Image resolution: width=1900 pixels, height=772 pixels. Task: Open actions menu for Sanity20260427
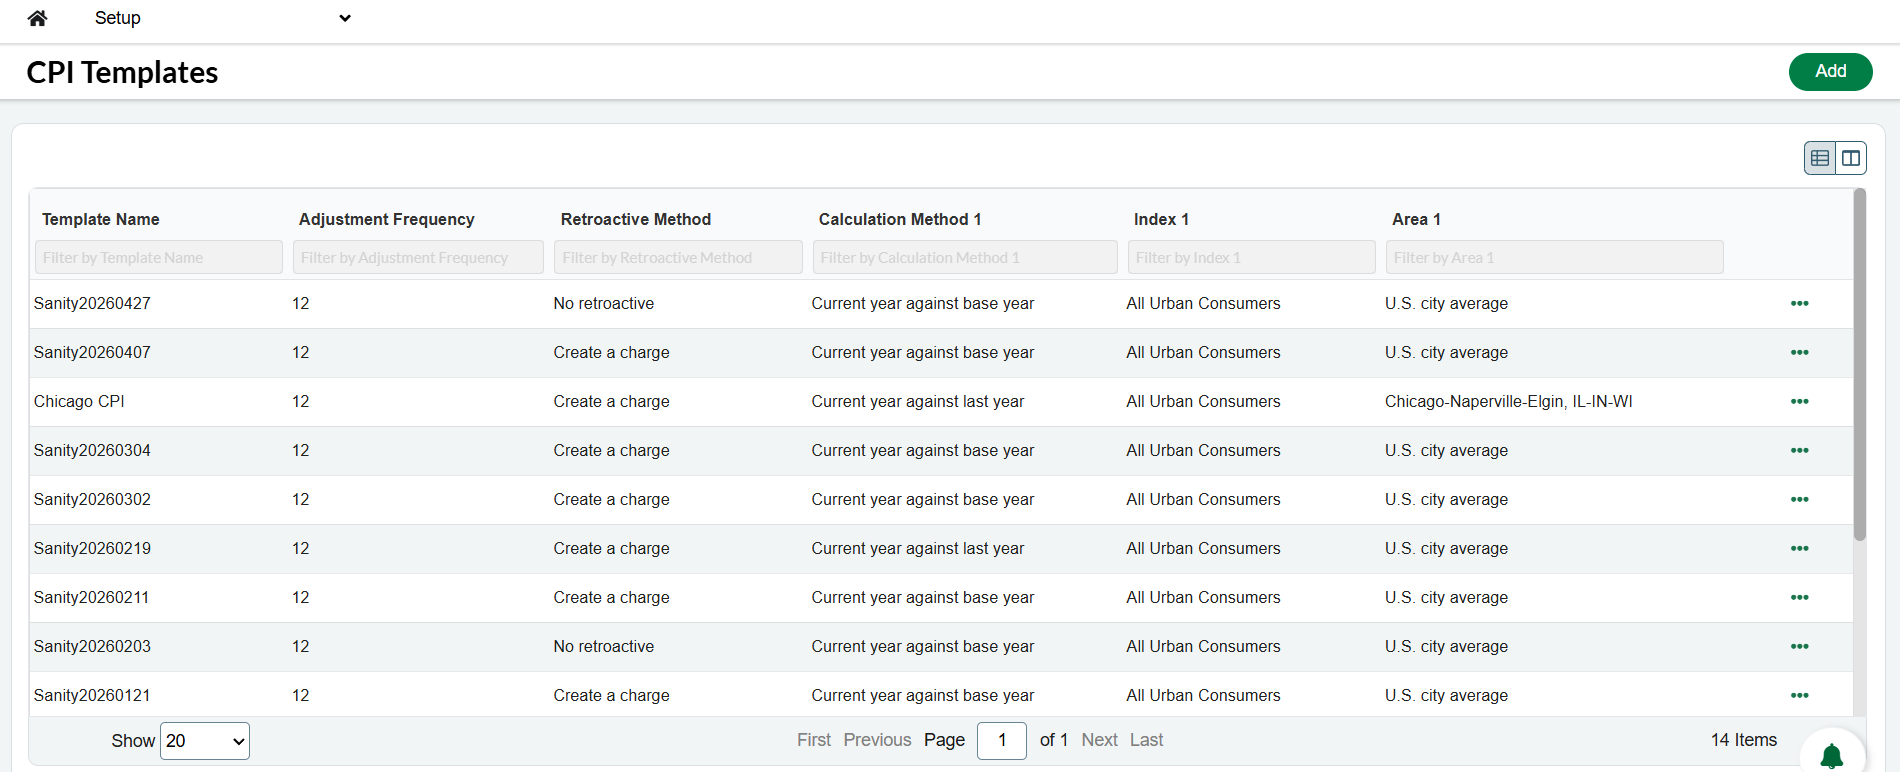coord(1799,304)
